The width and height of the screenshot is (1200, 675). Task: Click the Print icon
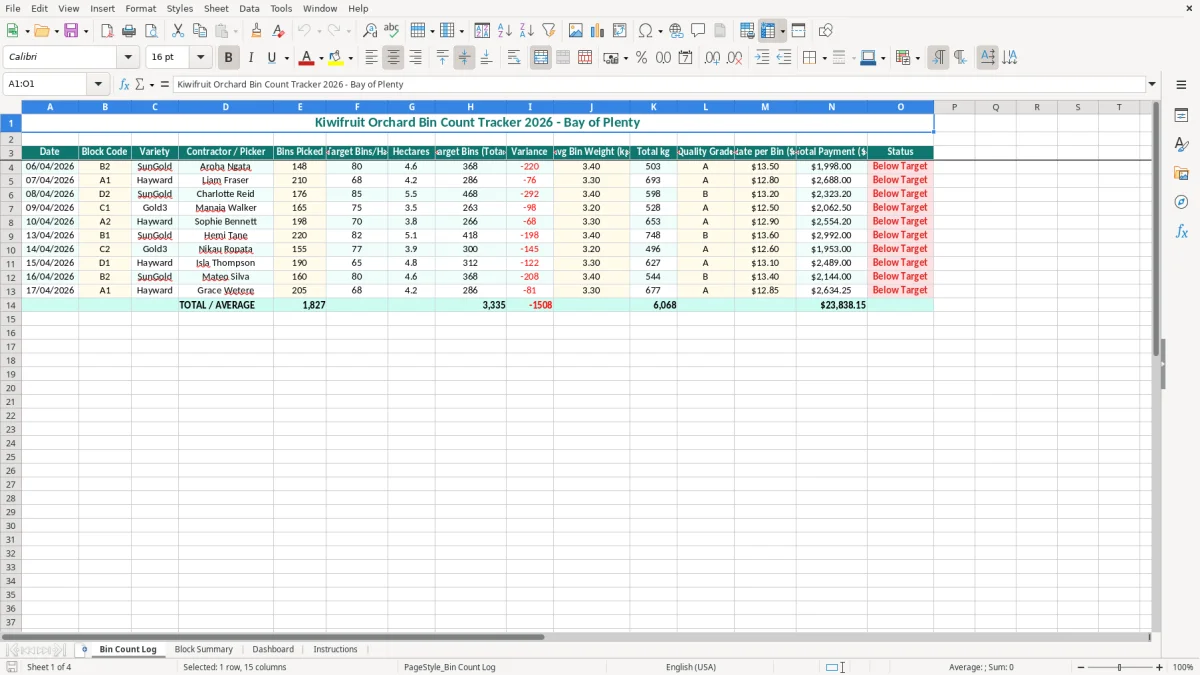129,31
